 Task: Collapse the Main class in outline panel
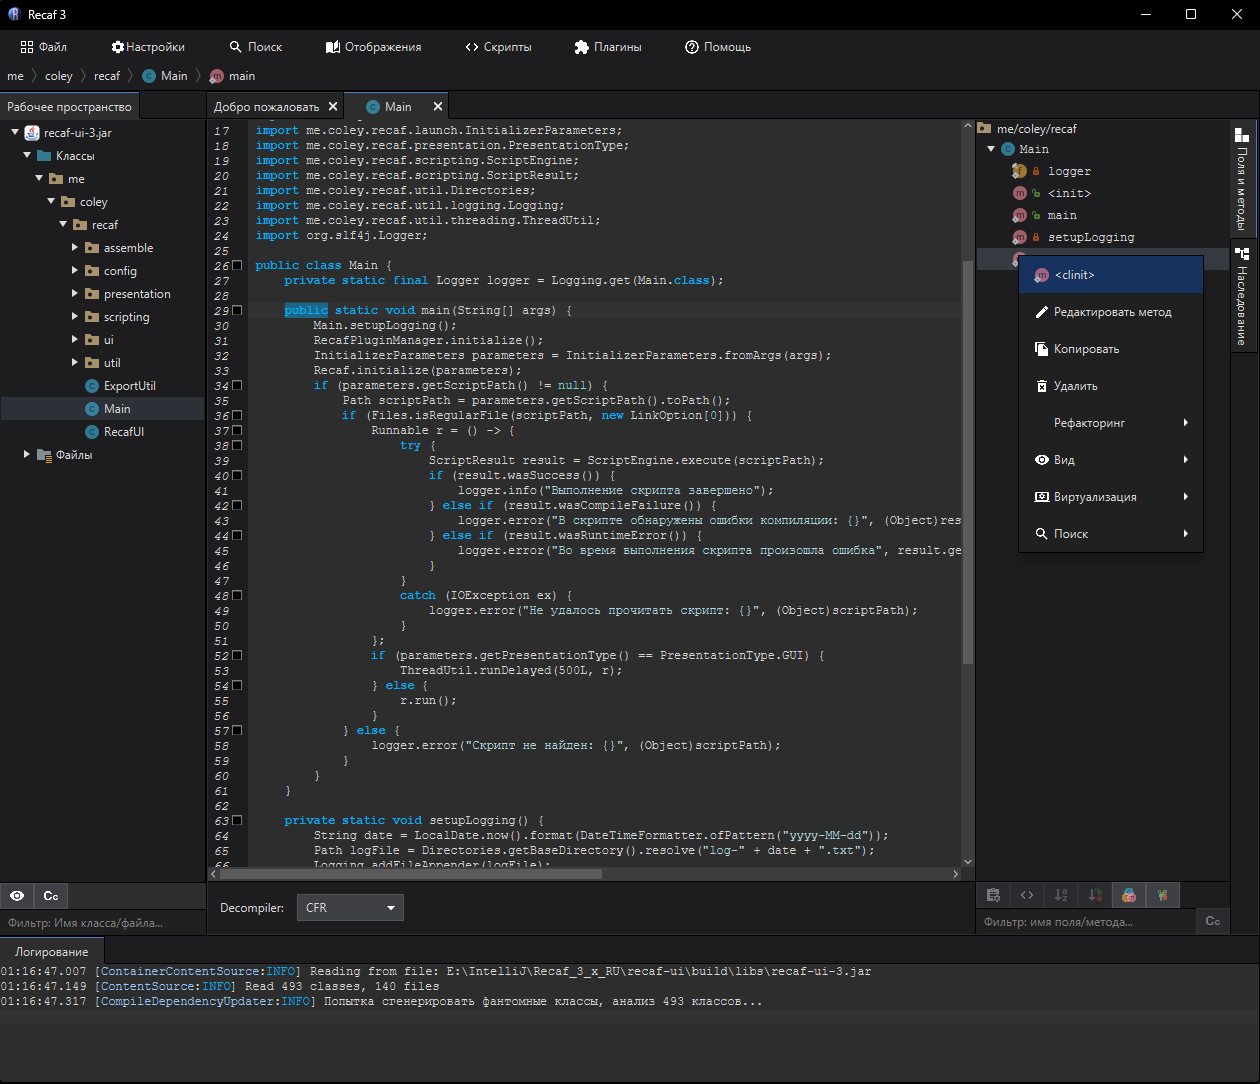tap(991, 149)
